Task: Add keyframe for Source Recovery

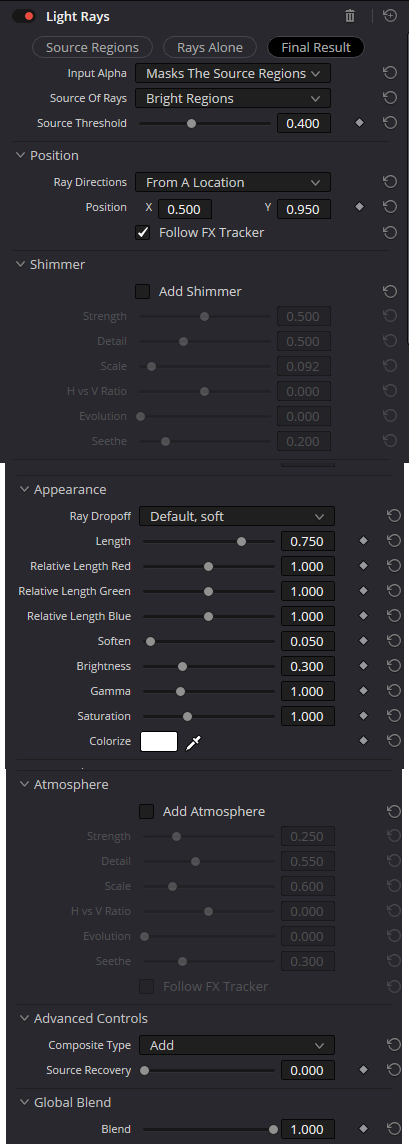Action: tap(363, 1070)
